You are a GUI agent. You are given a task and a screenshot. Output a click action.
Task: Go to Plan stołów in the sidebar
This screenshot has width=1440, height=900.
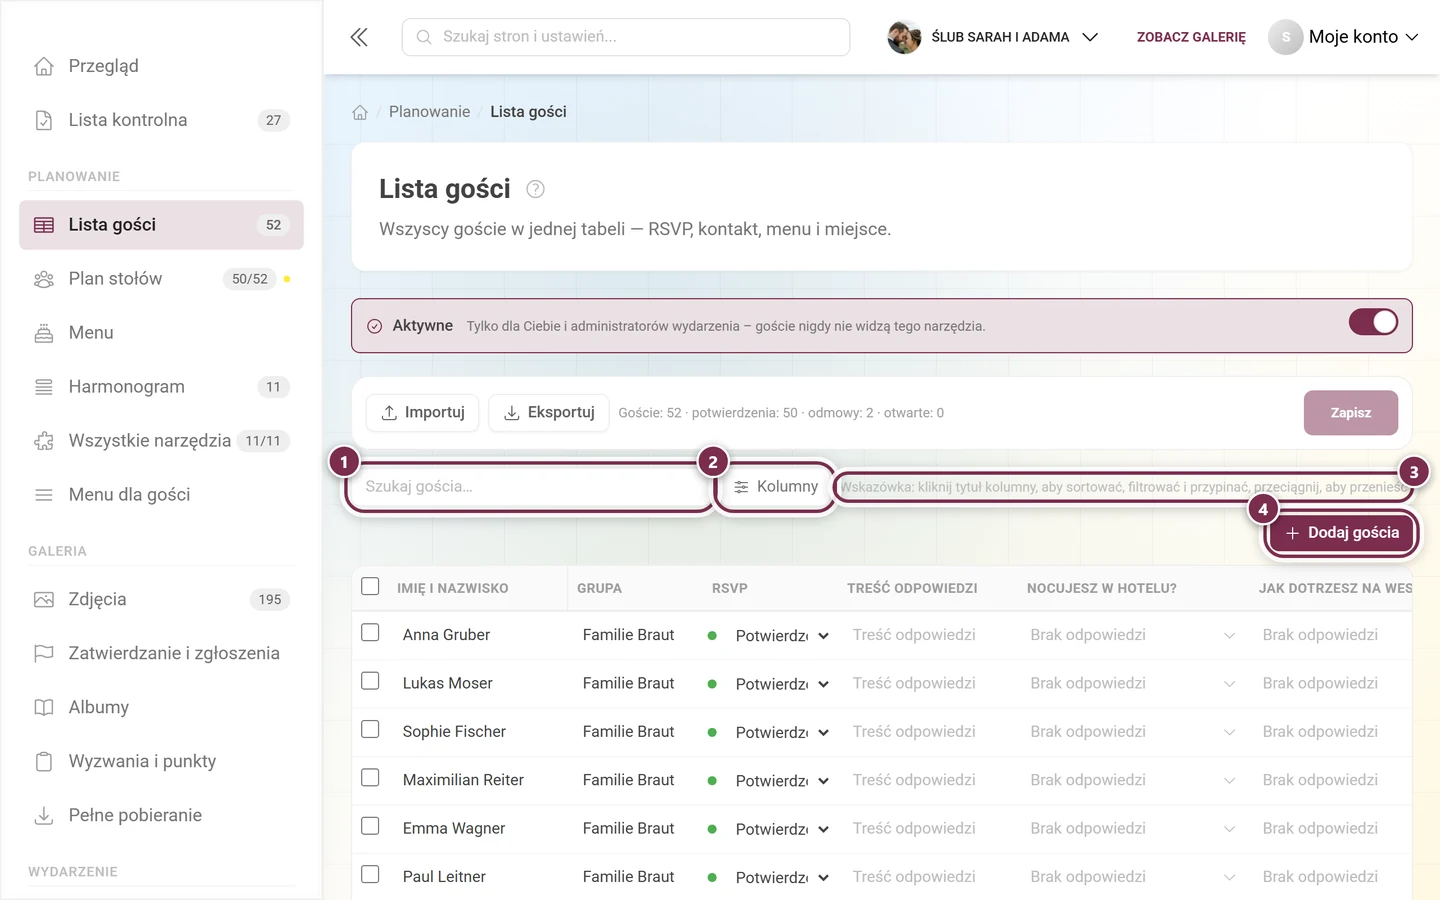(161, 279)
